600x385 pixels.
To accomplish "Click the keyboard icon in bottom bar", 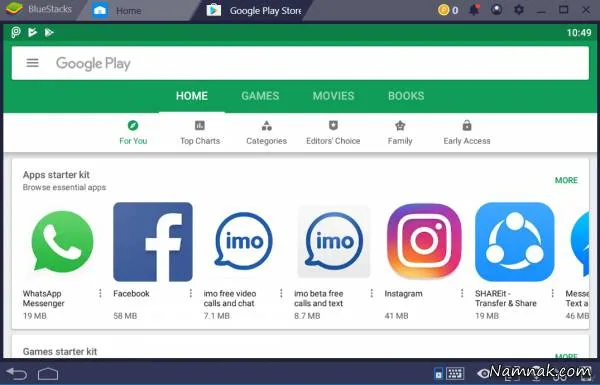I will click(455, 373).
